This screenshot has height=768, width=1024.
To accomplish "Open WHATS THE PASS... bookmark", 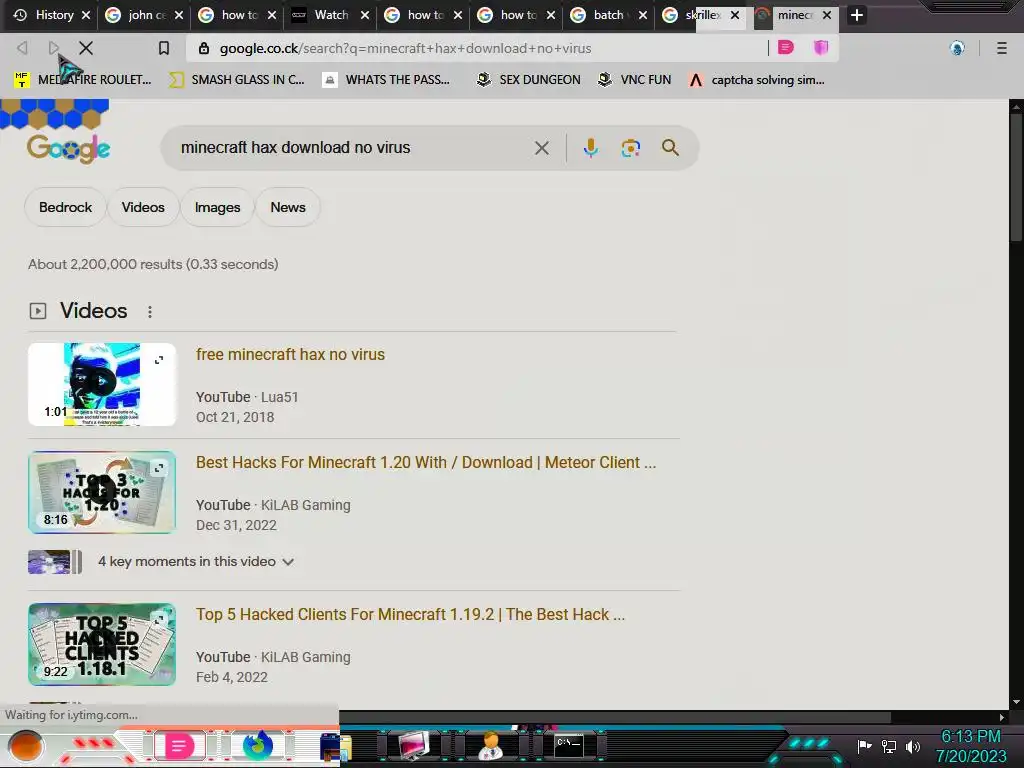I will [387, 80].
